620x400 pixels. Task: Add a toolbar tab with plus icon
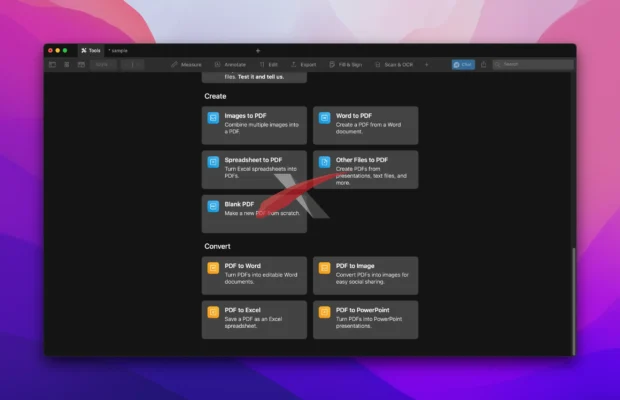coord(426,64)
